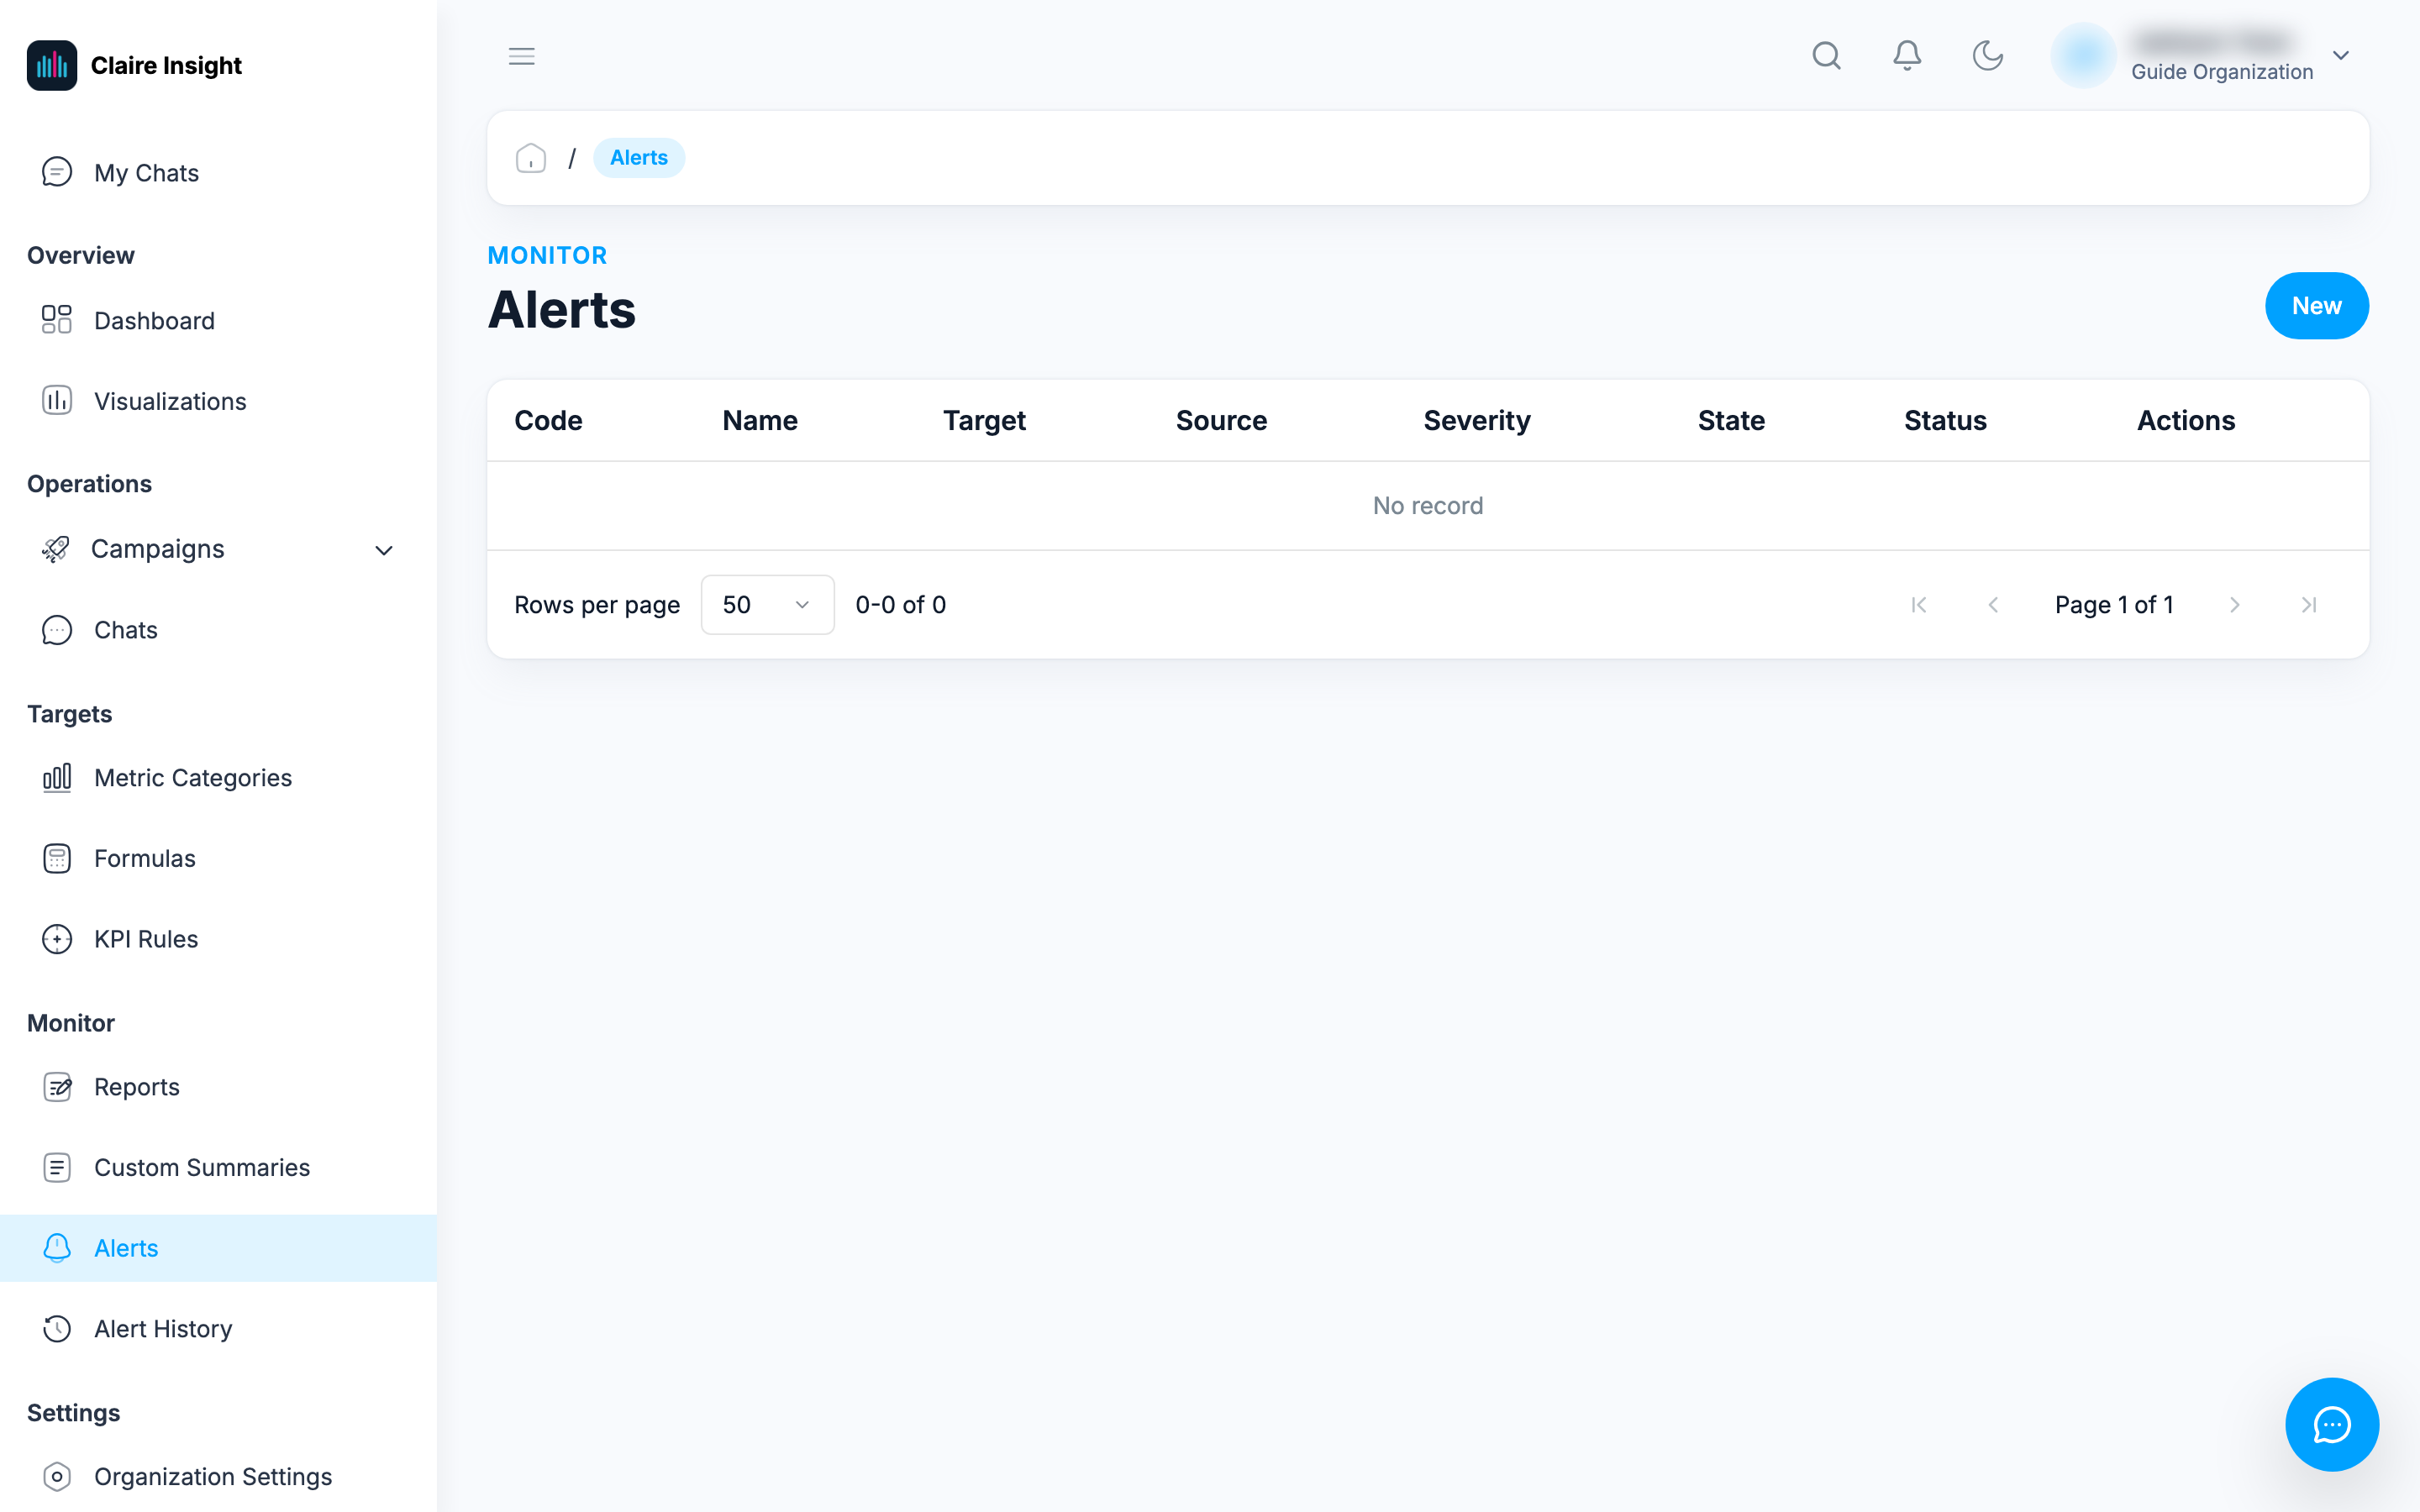Switch to dark mode with moon icon

tap(1988, 55)
